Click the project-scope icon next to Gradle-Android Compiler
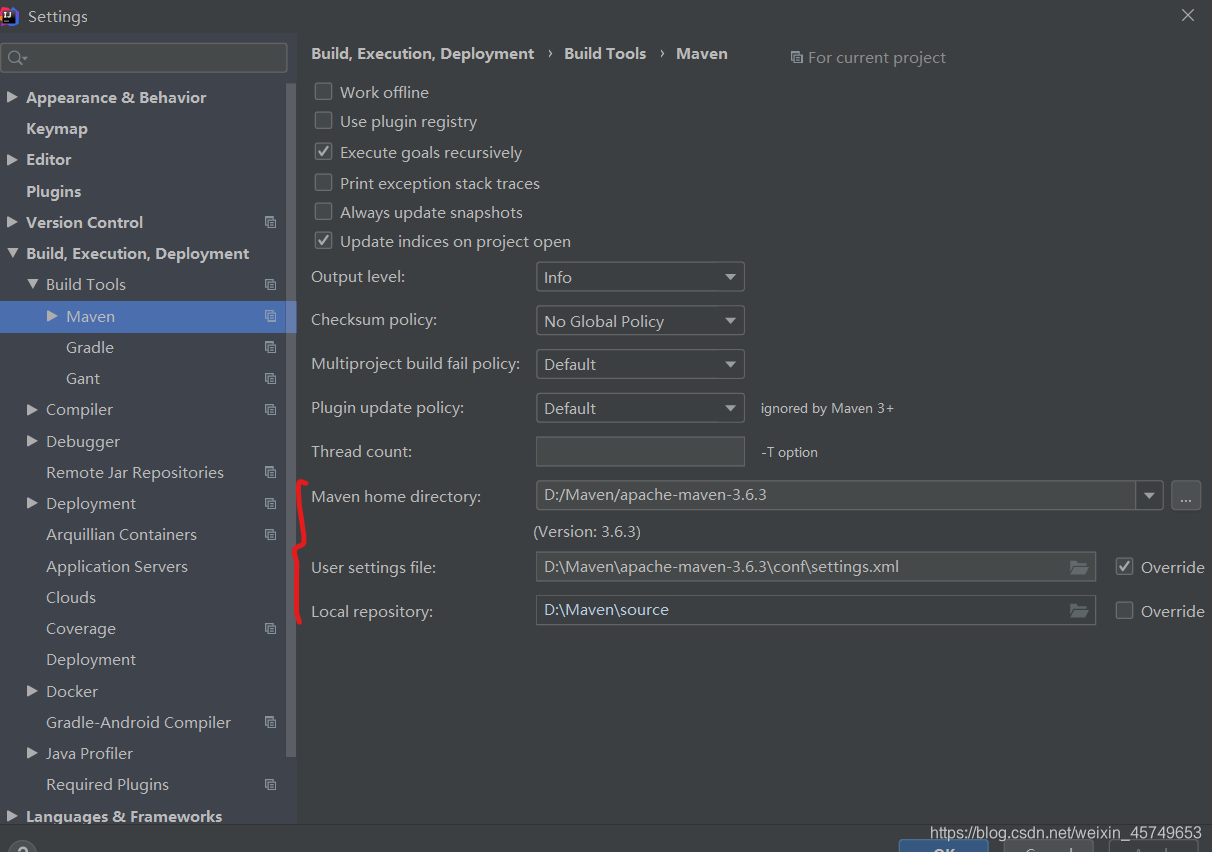Screen dimensions: 1212x852 point(270,722)
